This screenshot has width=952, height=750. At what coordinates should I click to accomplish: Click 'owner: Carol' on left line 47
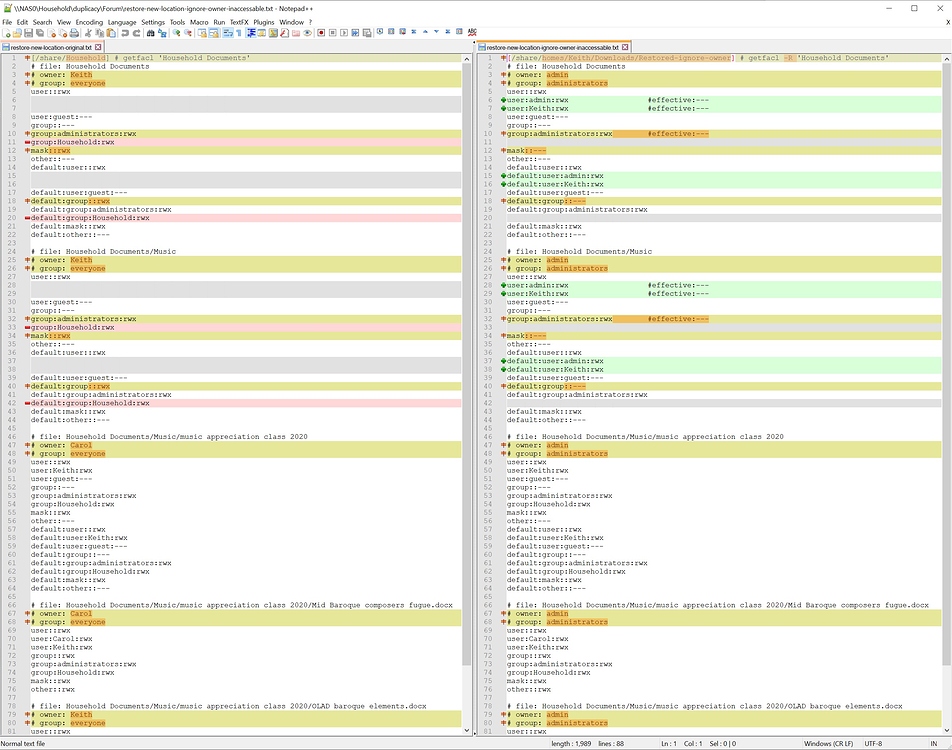coord(66,445)
